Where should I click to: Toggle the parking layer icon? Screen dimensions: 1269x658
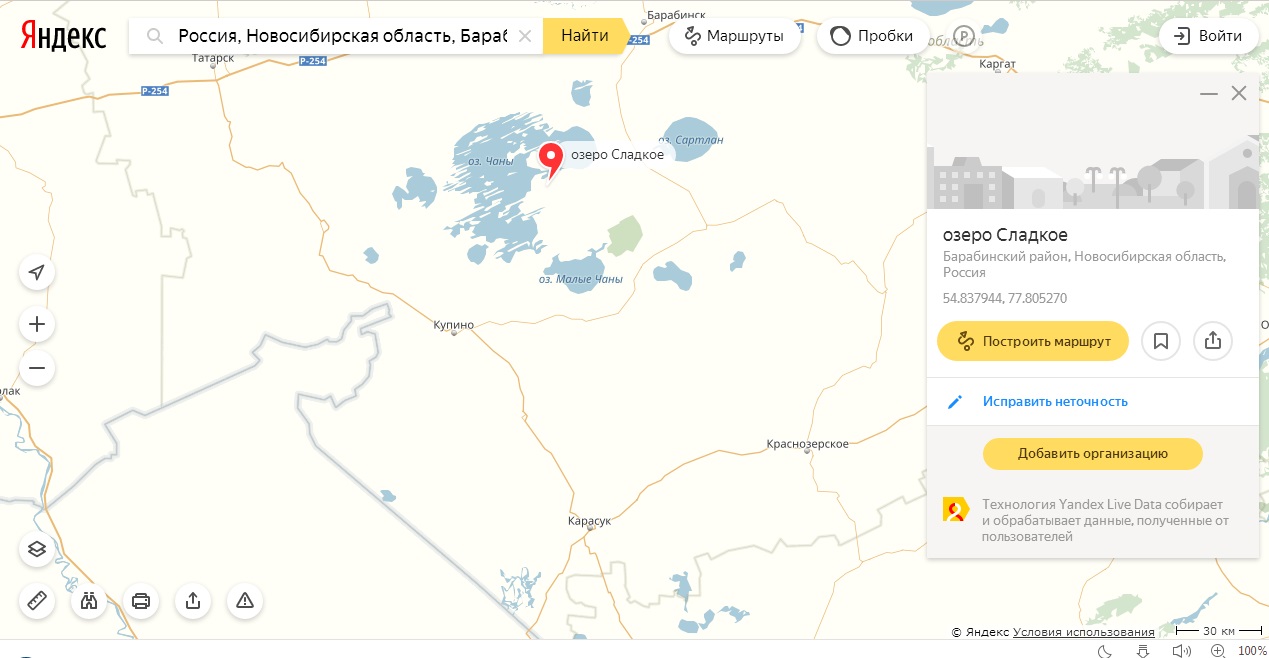(x=964, y=36)
